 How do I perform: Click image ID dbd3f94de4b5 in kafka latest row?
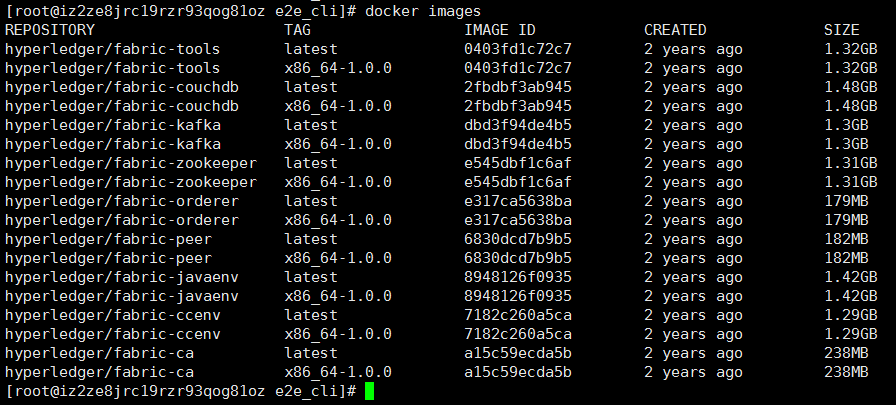518,125
